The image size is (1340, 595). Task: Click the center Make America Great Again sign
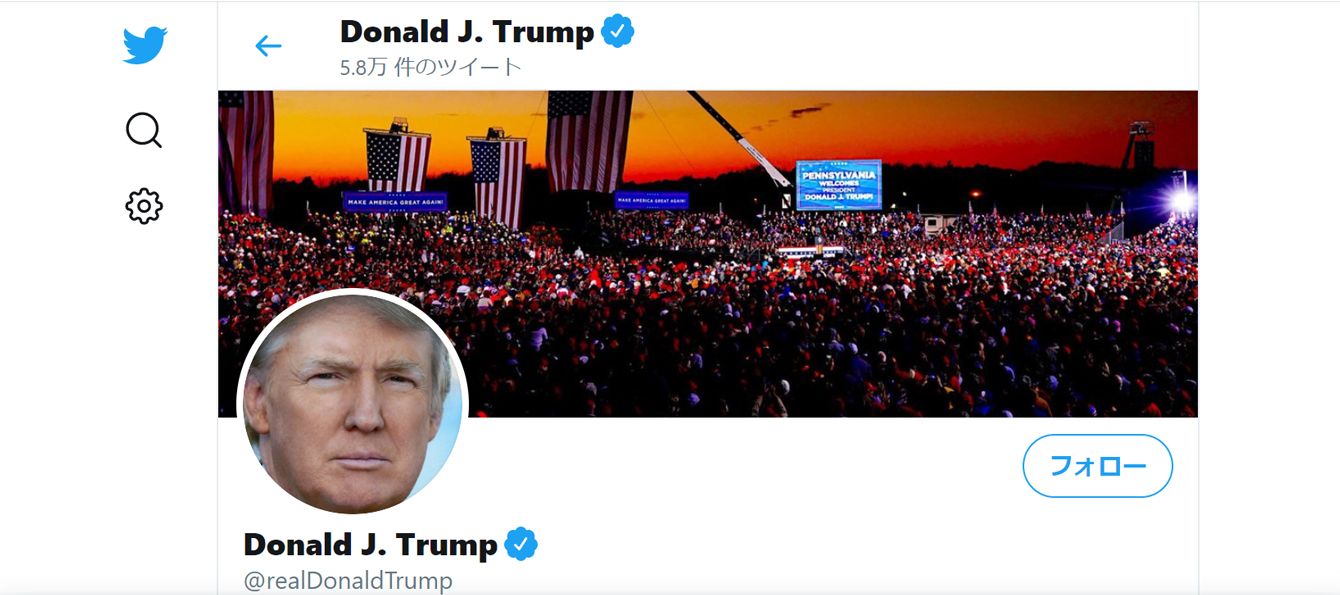click(x=652, y=200)
